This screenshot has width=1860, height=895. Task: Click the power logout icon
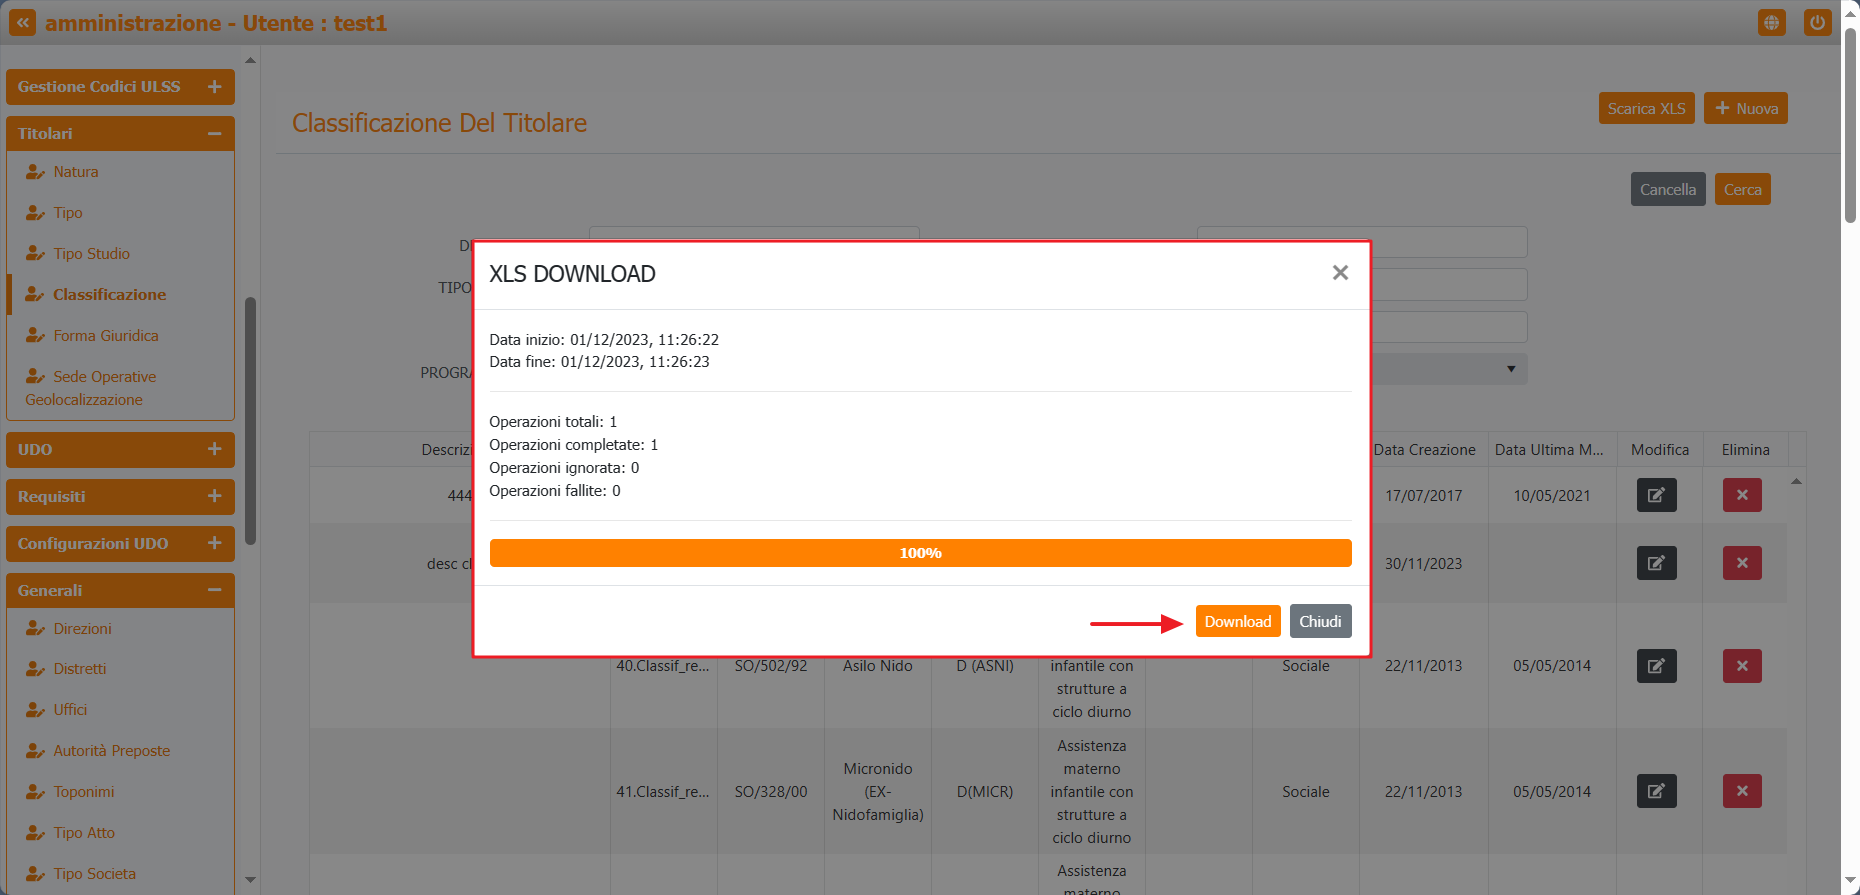pyautogui.click(x=1817, y=22)
